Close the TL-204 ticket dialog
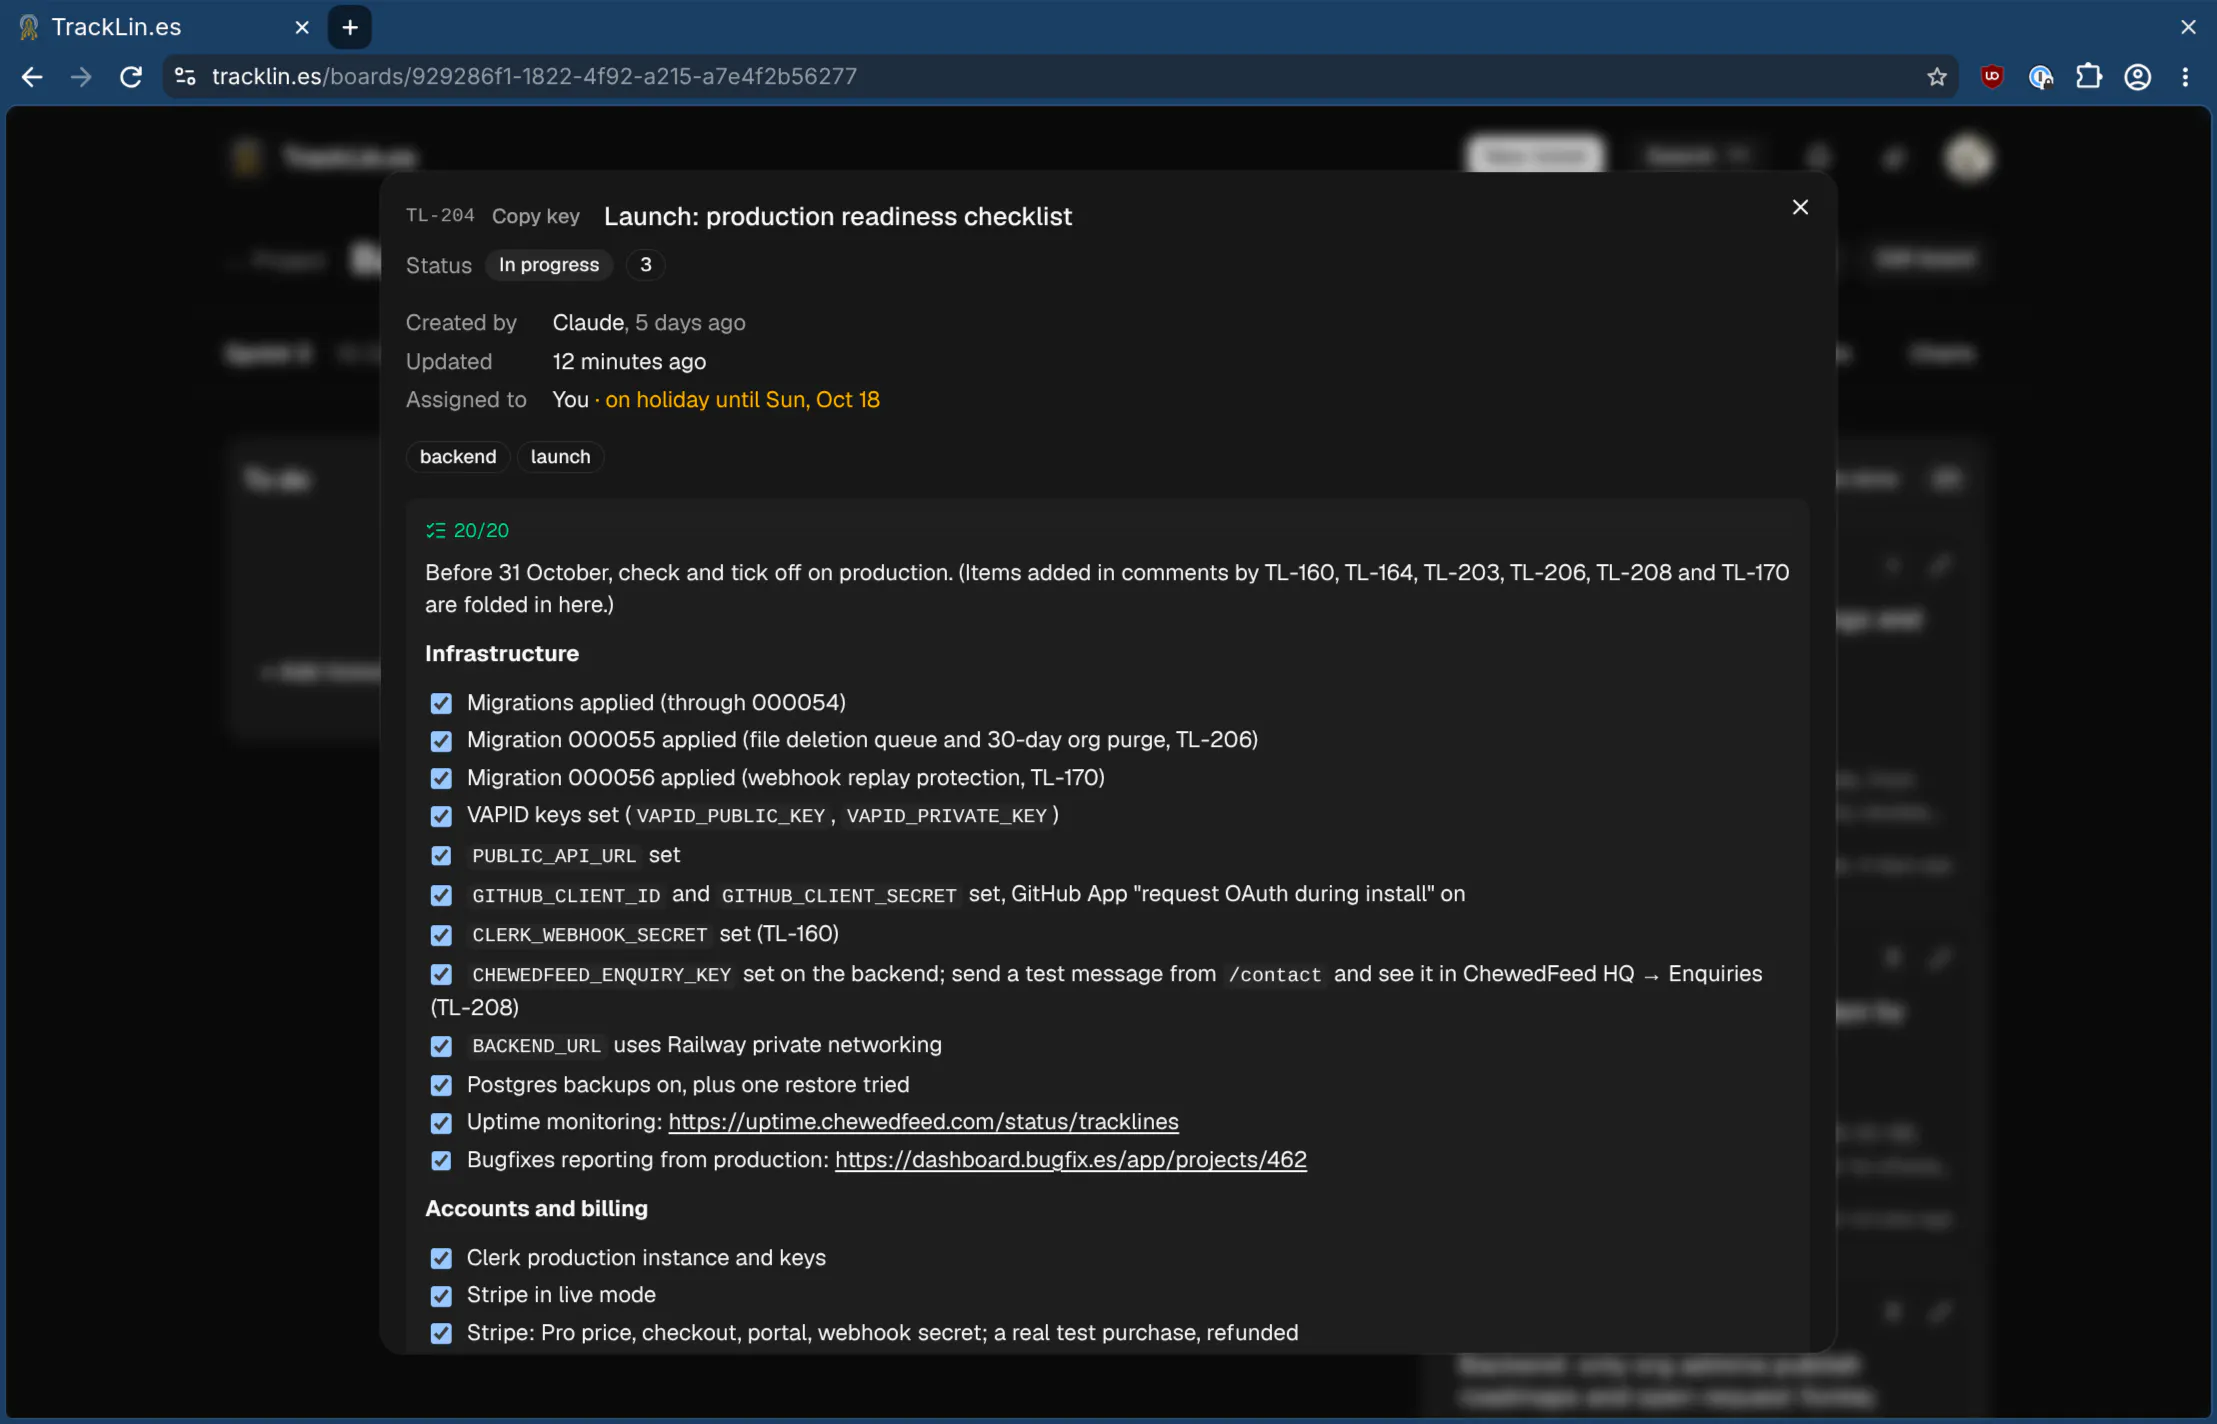Screen dimensions: 2217x1424 [1800, 207]
